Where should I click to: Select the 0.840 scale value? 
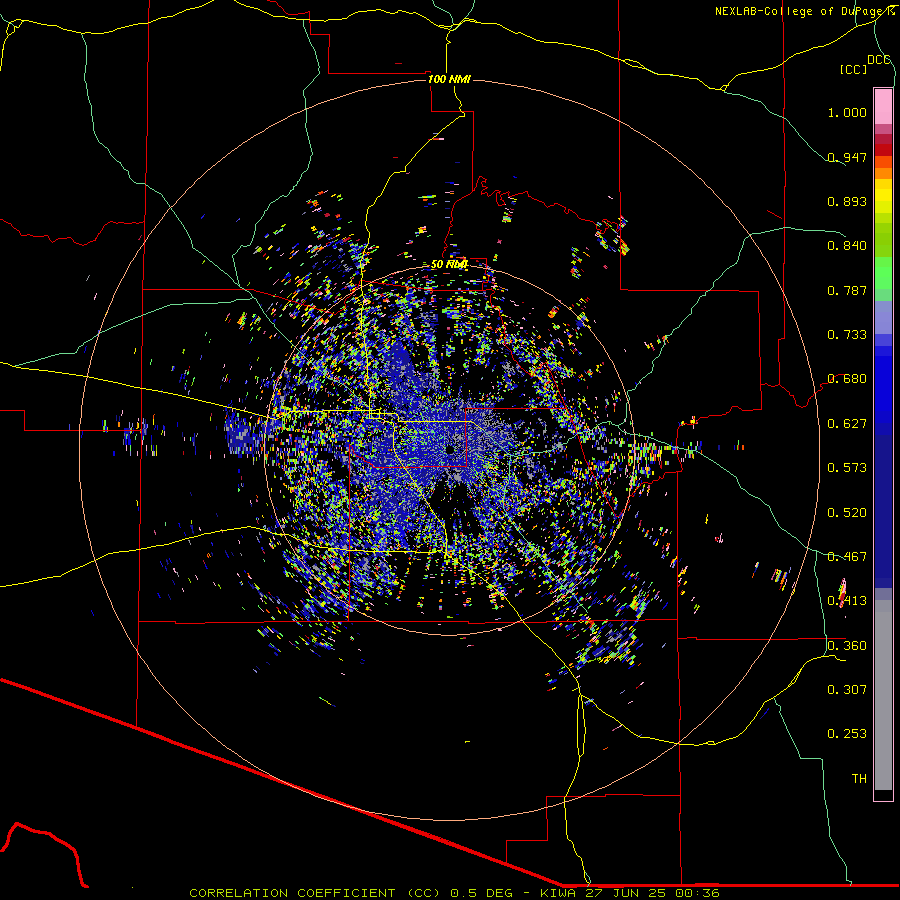coord(847,246)
